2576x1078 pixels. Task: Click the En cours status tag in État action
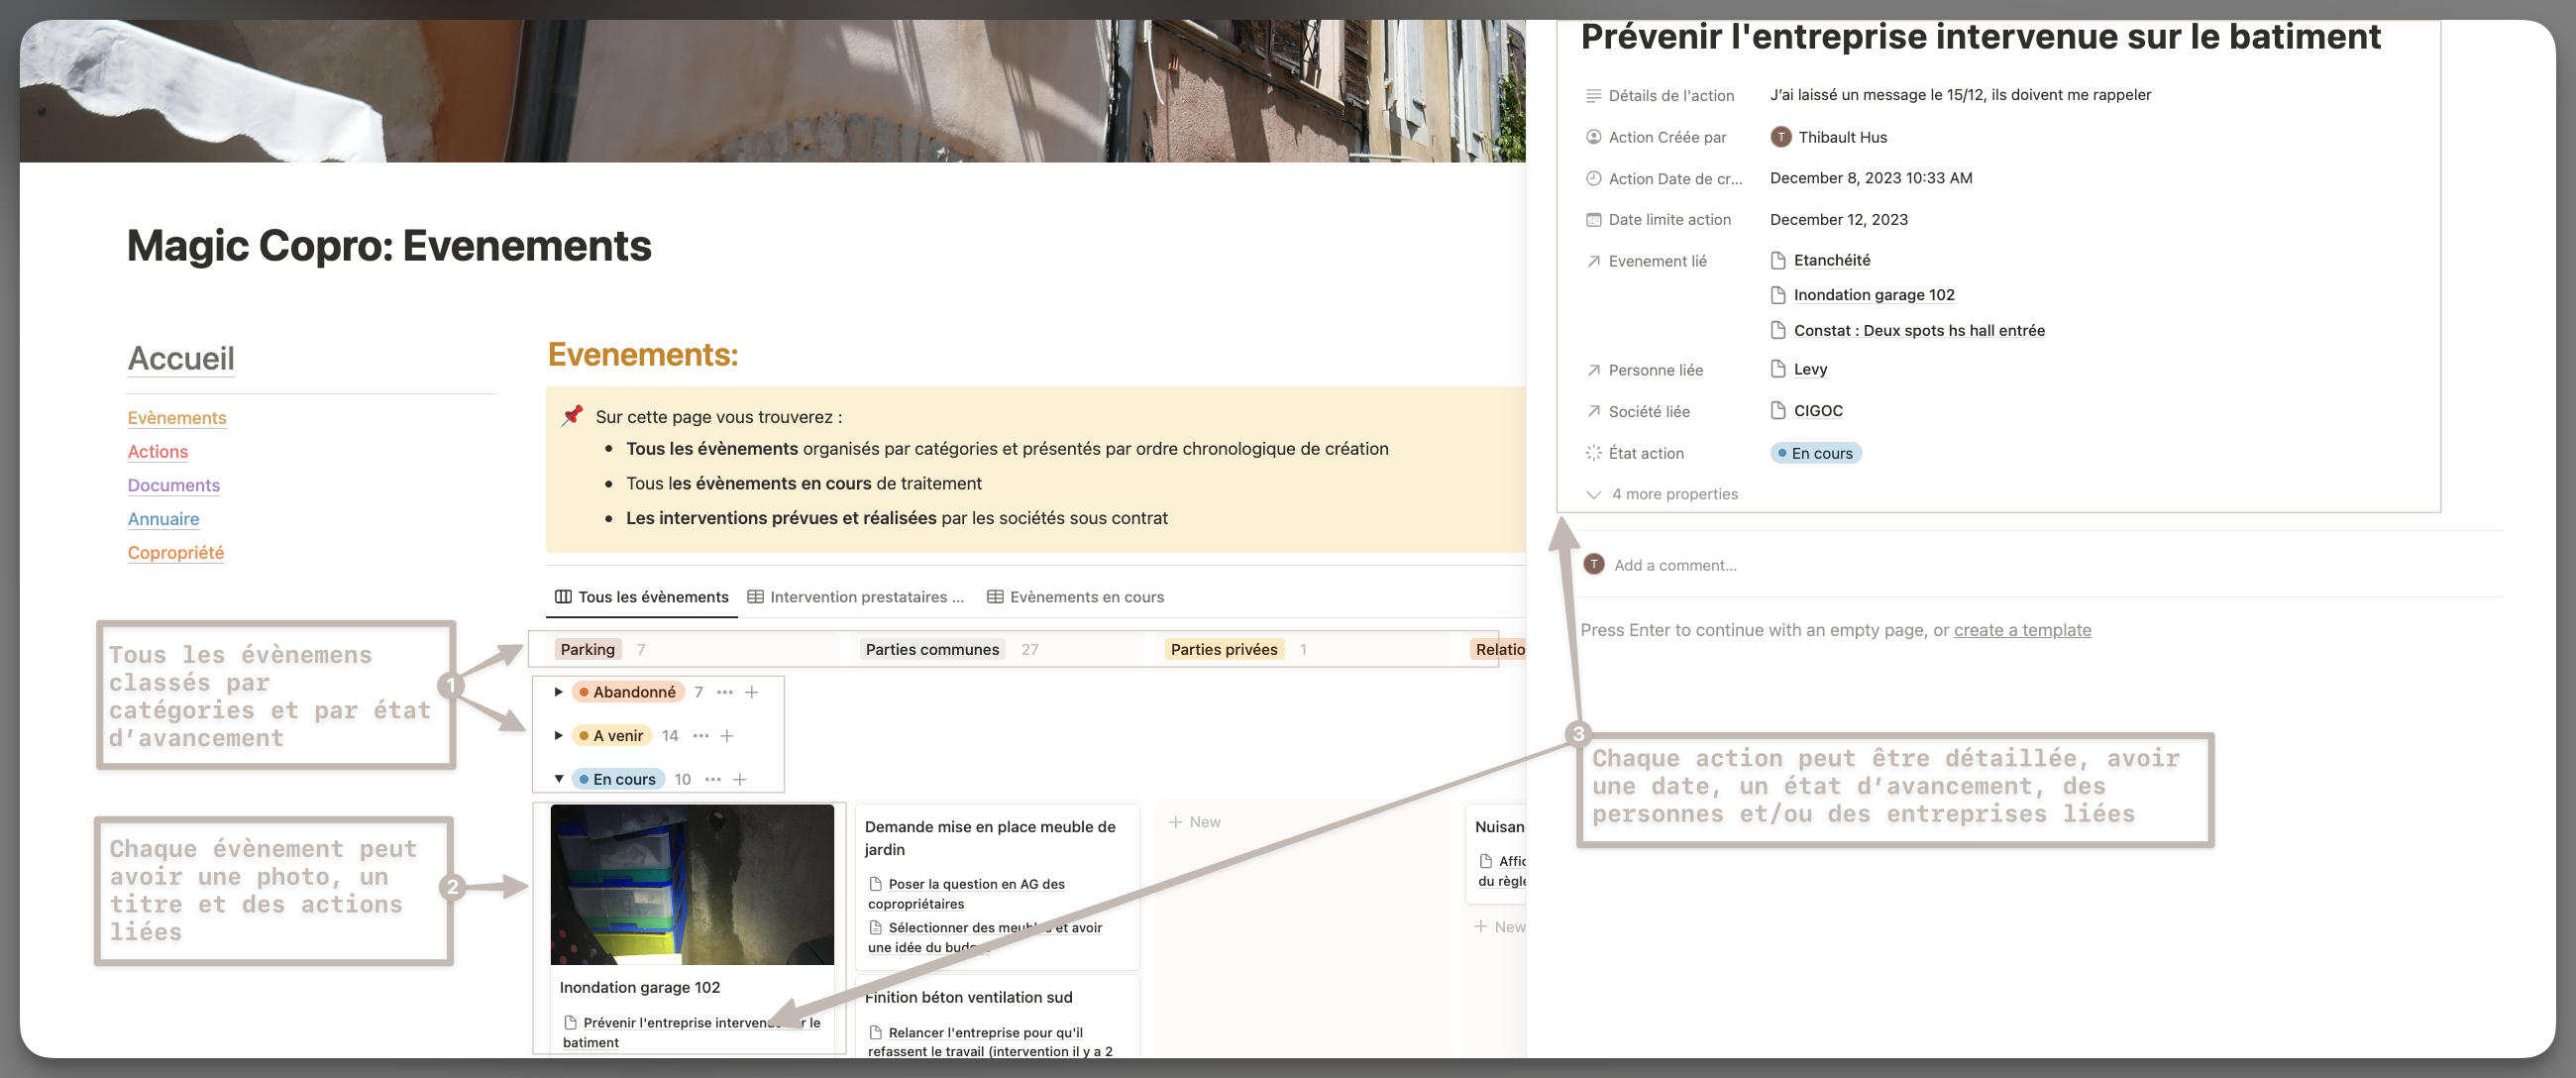tap(1815, 453)
